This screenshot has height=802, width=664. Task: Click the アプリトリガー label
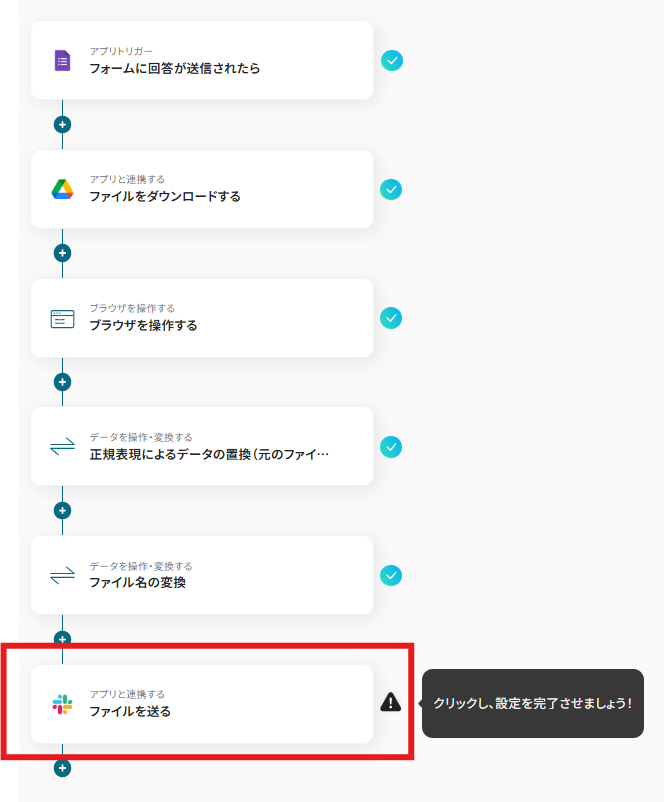pyautogui.click(x=121, y=51)
